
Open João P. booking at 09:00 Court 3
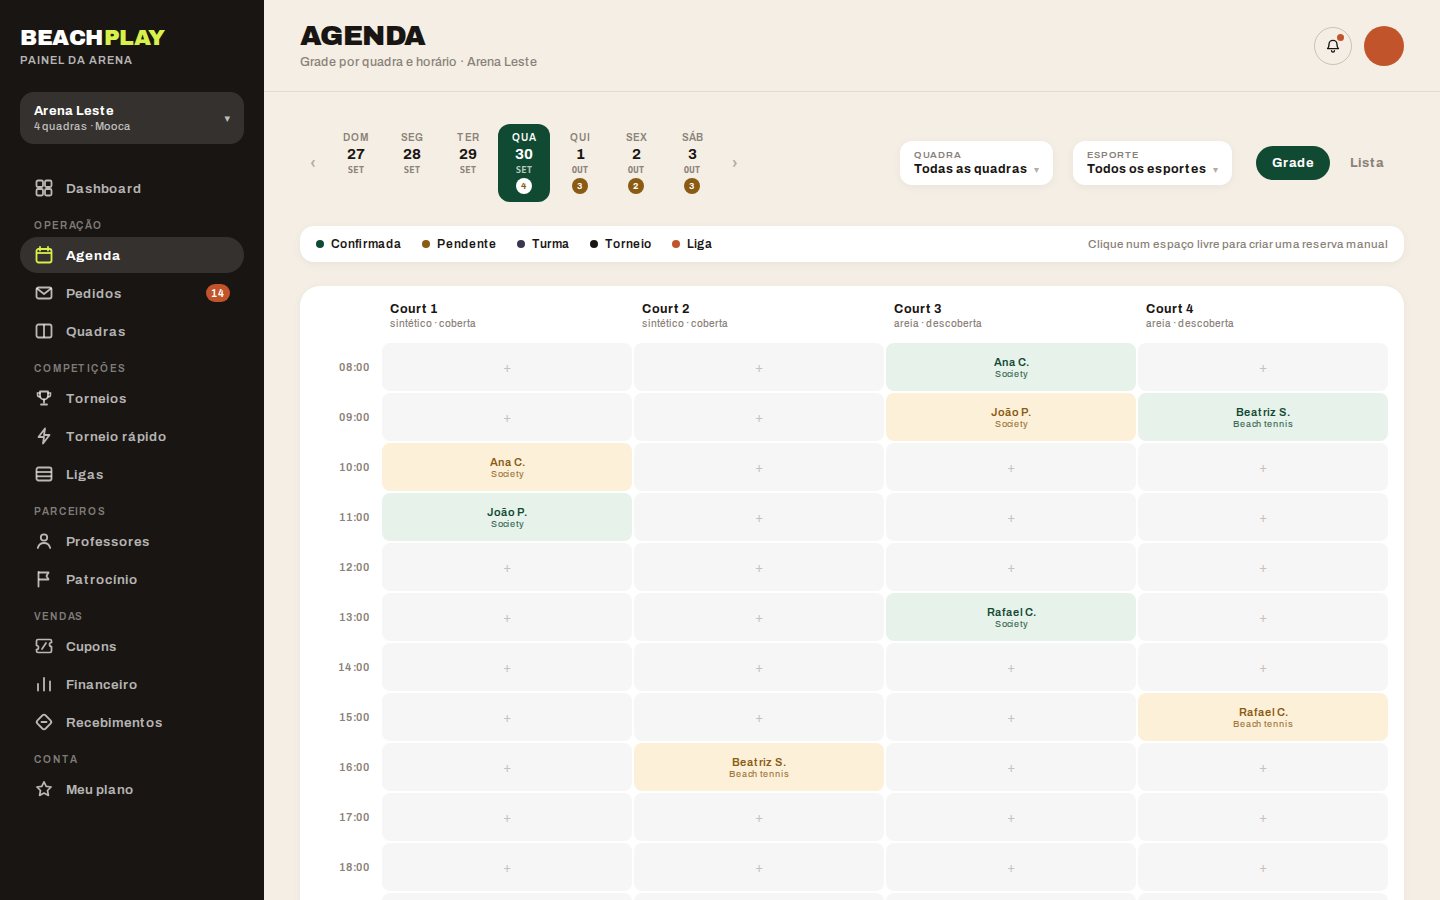point(1011,417)
